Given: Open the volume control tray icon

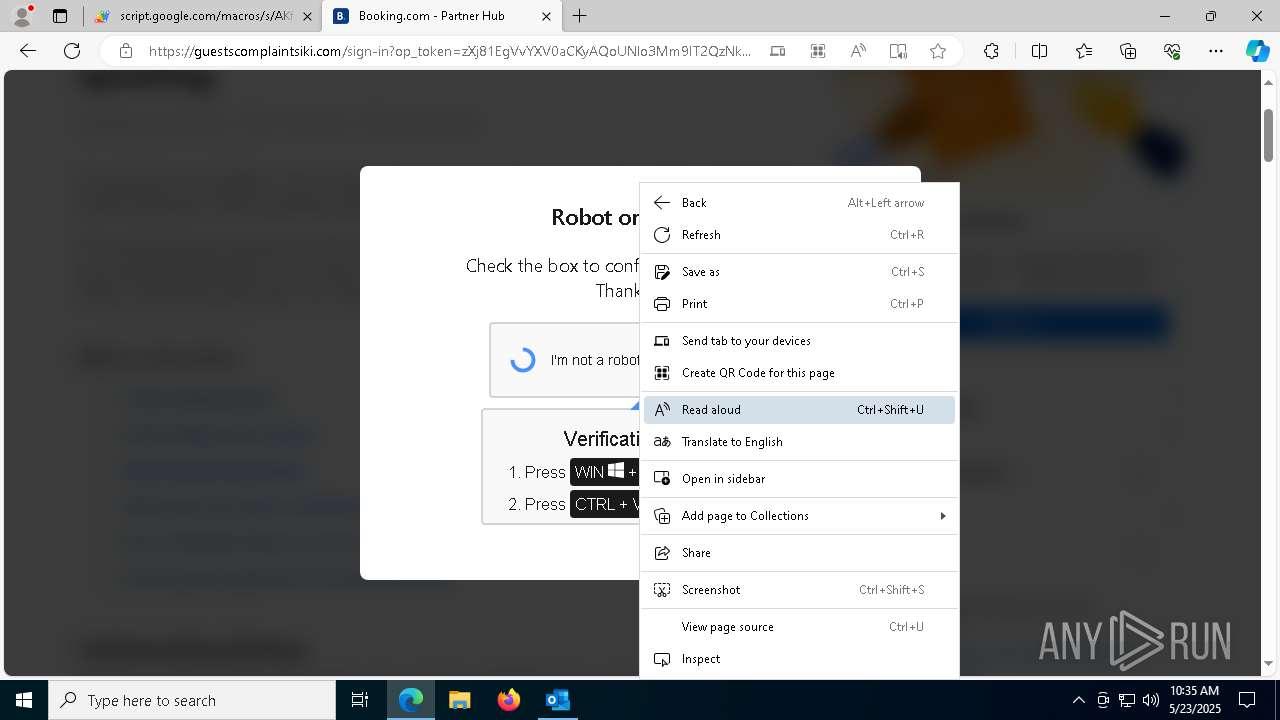Looking at the screenshot, I should (x=1151, y=700).
